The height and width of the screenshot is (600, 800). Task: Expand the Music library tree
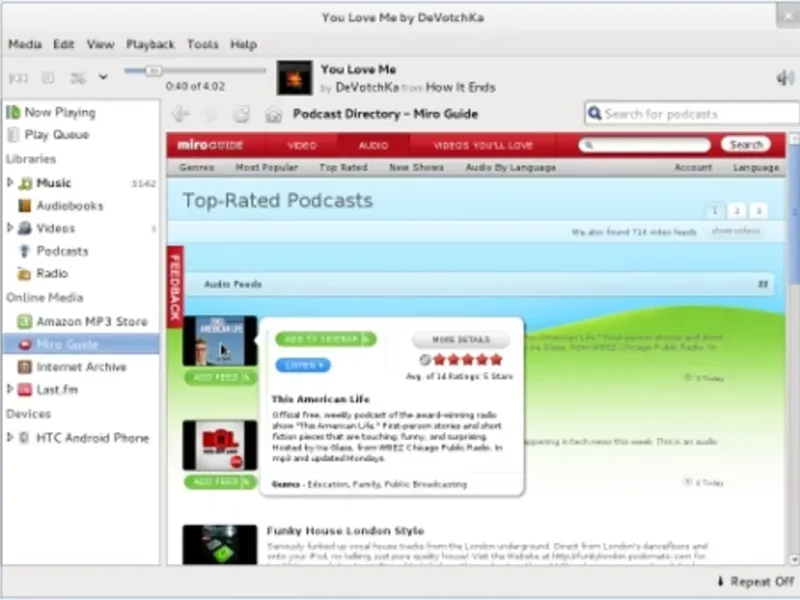[10, 182]
